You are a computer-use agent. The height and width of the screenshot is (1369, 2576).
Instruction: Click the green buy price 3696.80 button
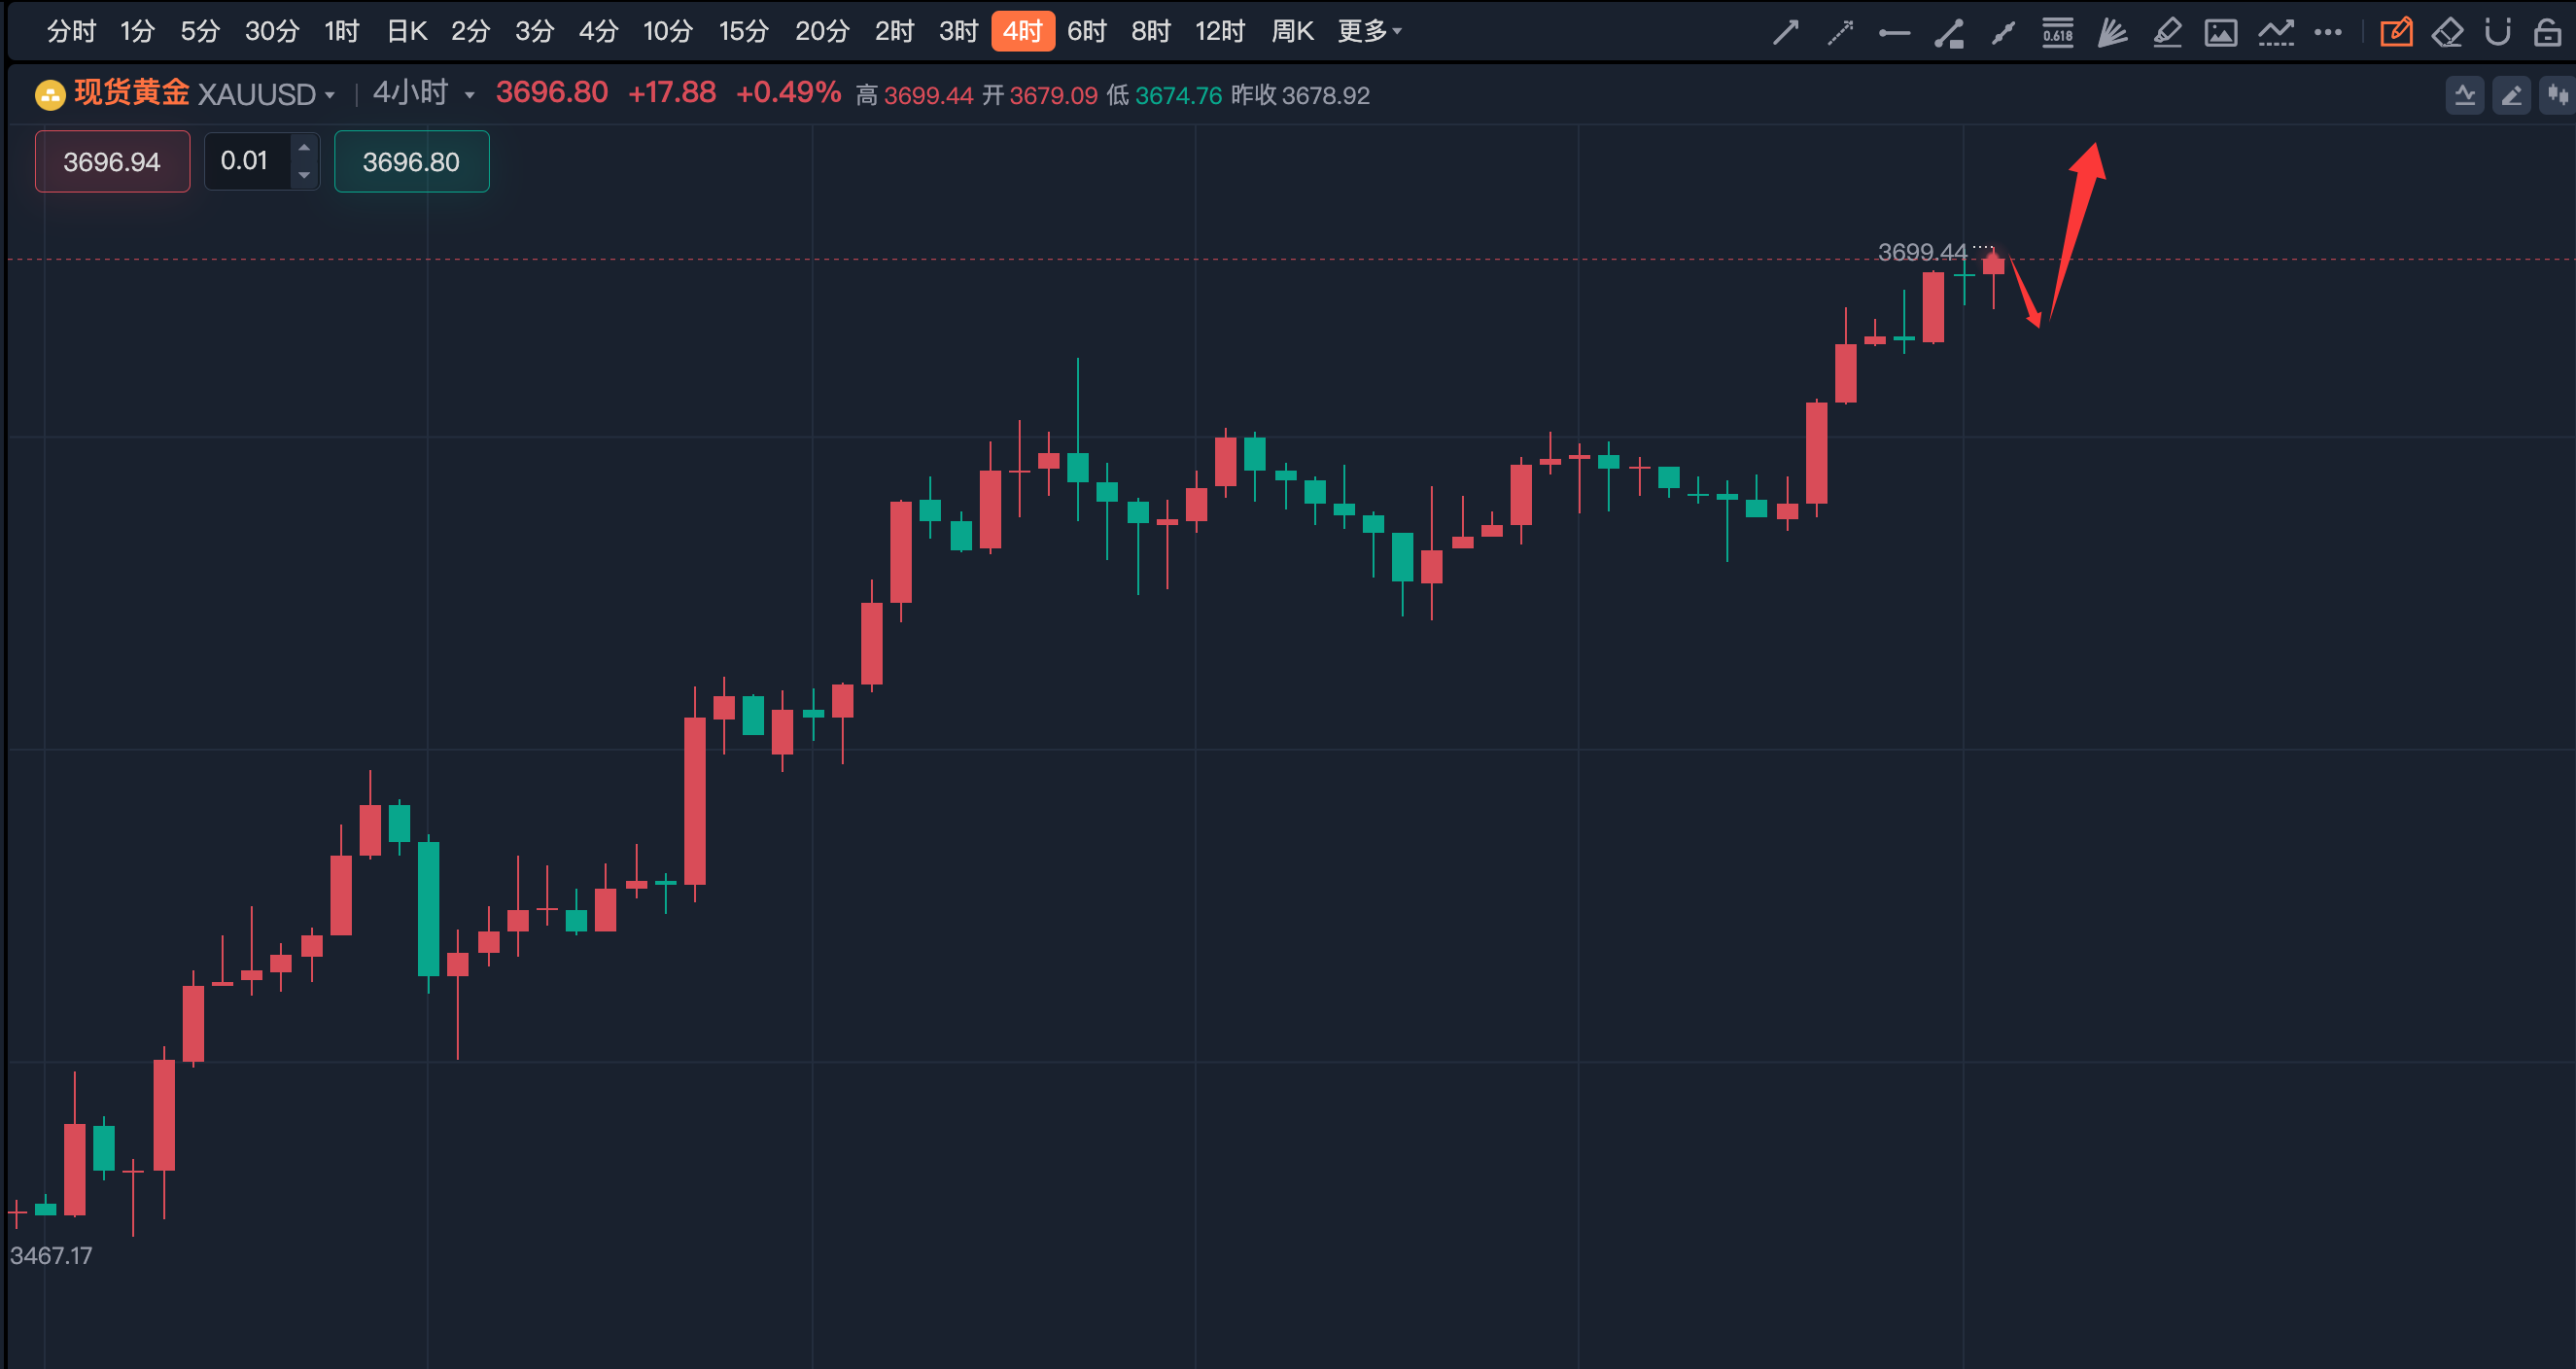point(411,161)
